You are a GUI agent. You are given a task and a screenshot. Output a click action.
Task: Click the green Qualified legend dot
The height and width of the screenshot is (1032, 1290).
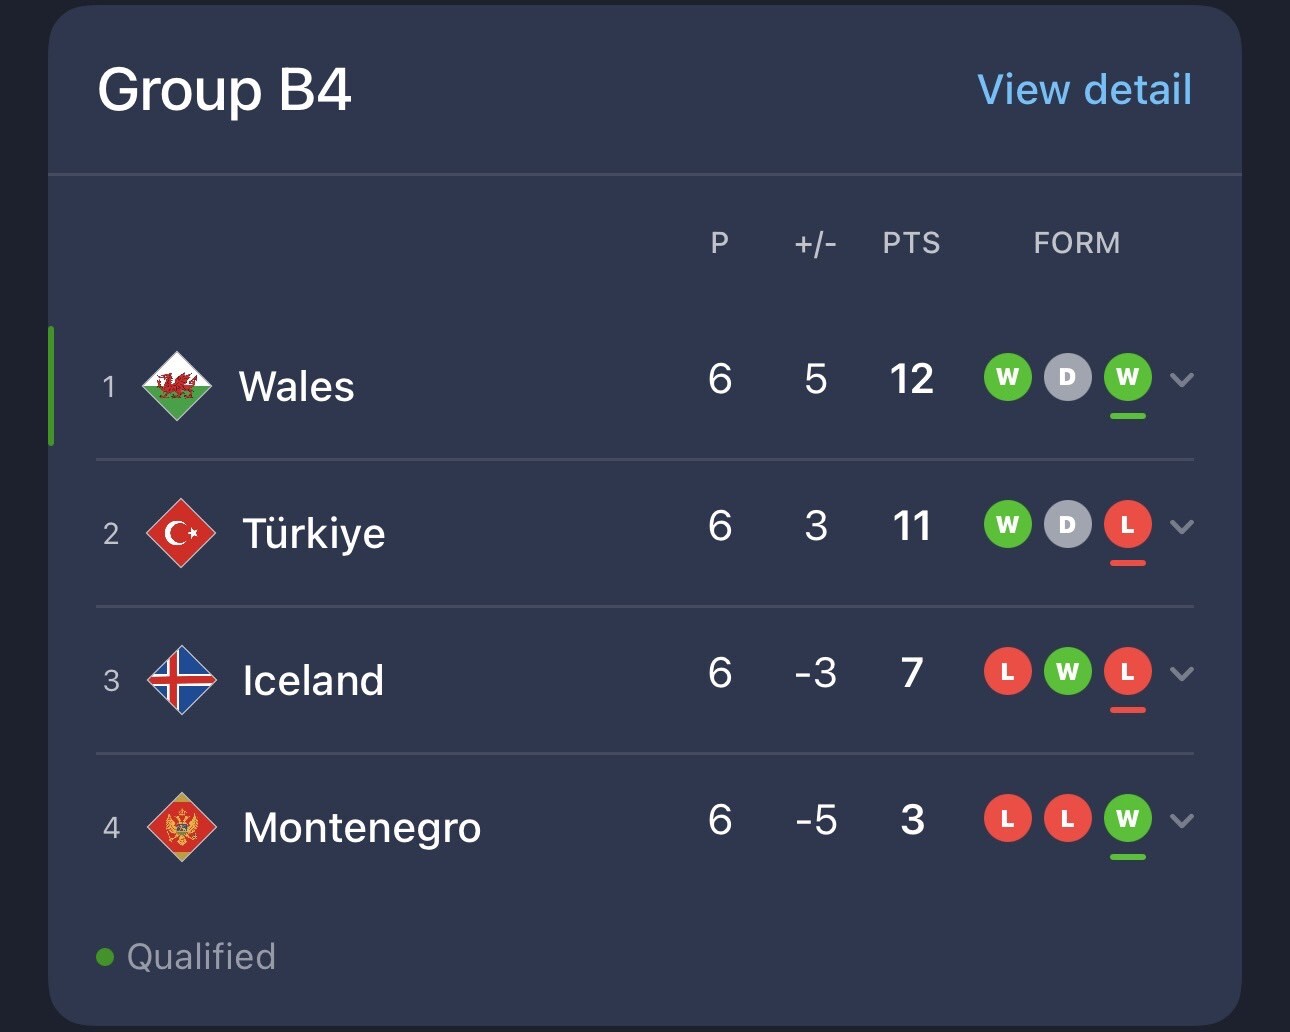click(105, 957)
